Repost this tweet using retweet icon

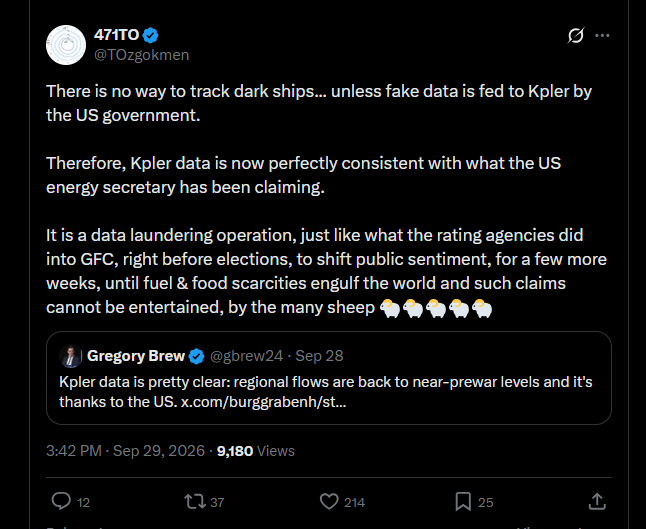[194, 501]
